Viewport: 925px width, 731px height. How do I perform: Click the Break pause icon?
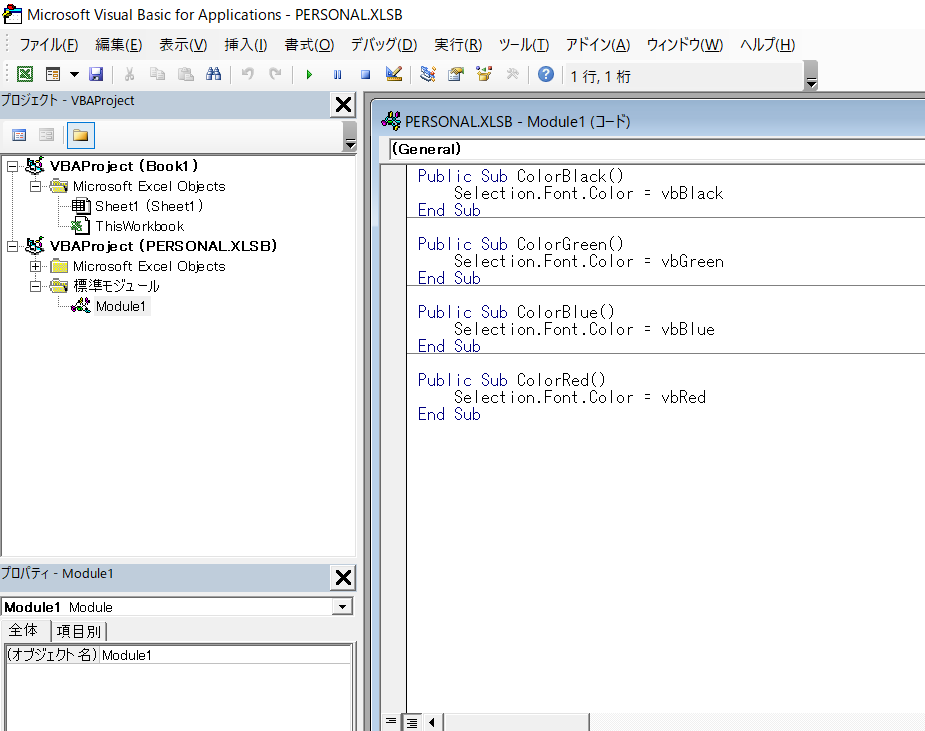[x=337, y=75]
